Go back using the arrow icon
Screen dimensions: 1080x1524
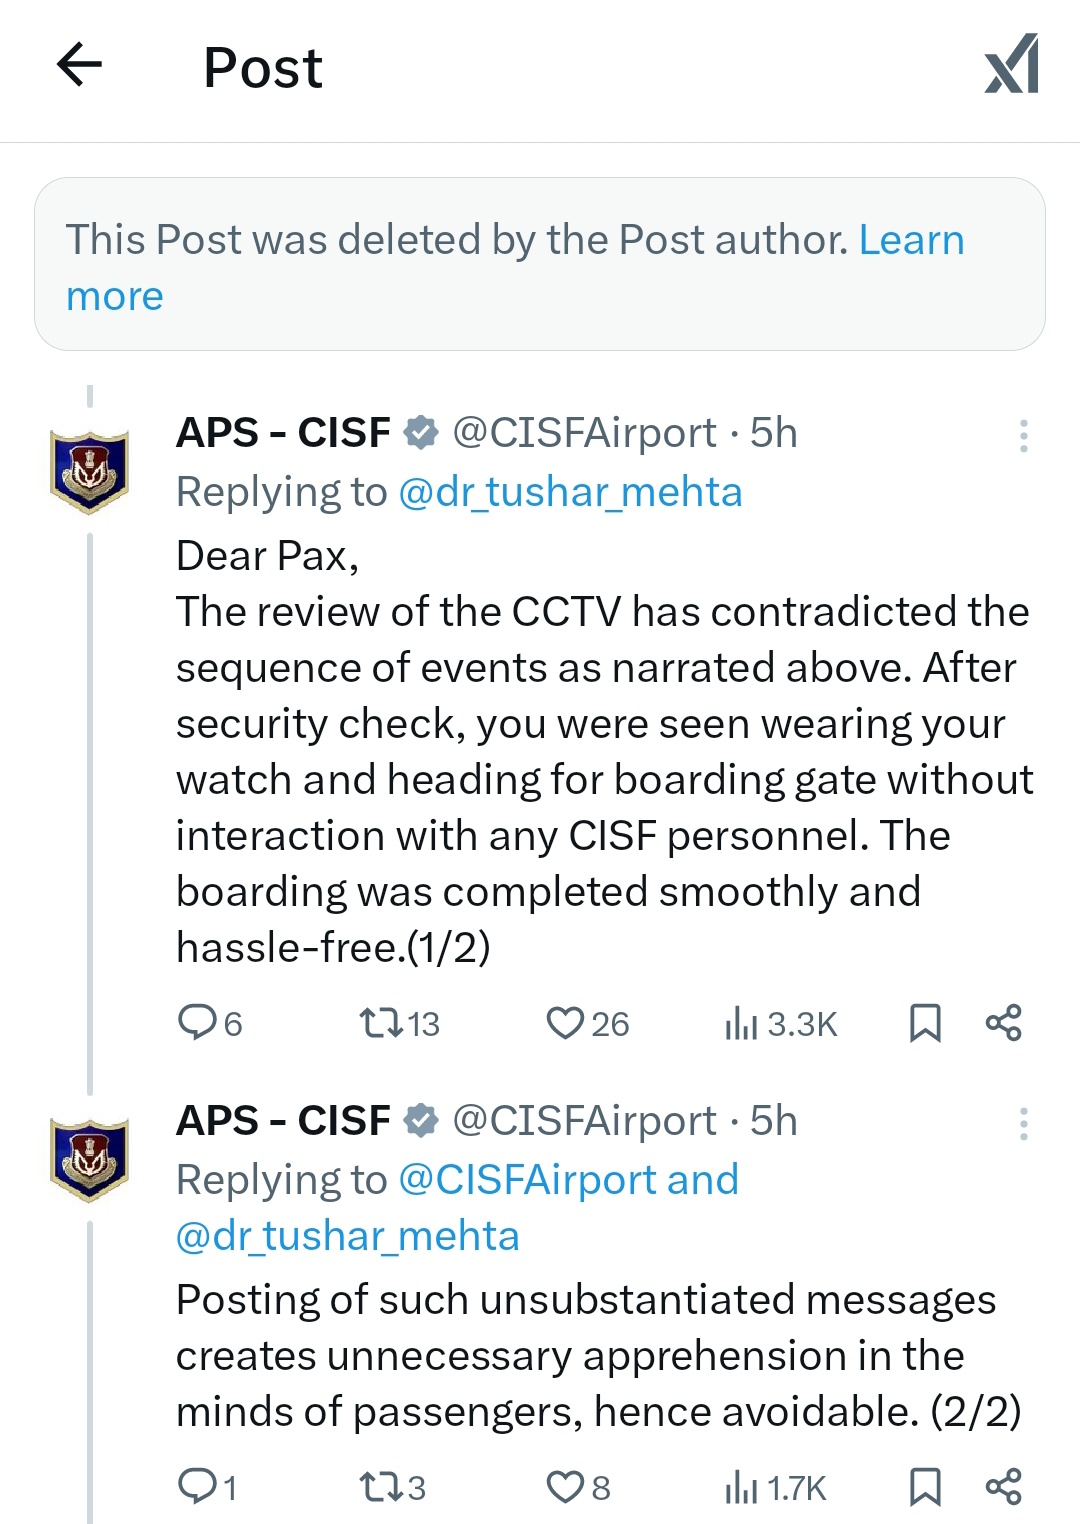coord(80,66)
